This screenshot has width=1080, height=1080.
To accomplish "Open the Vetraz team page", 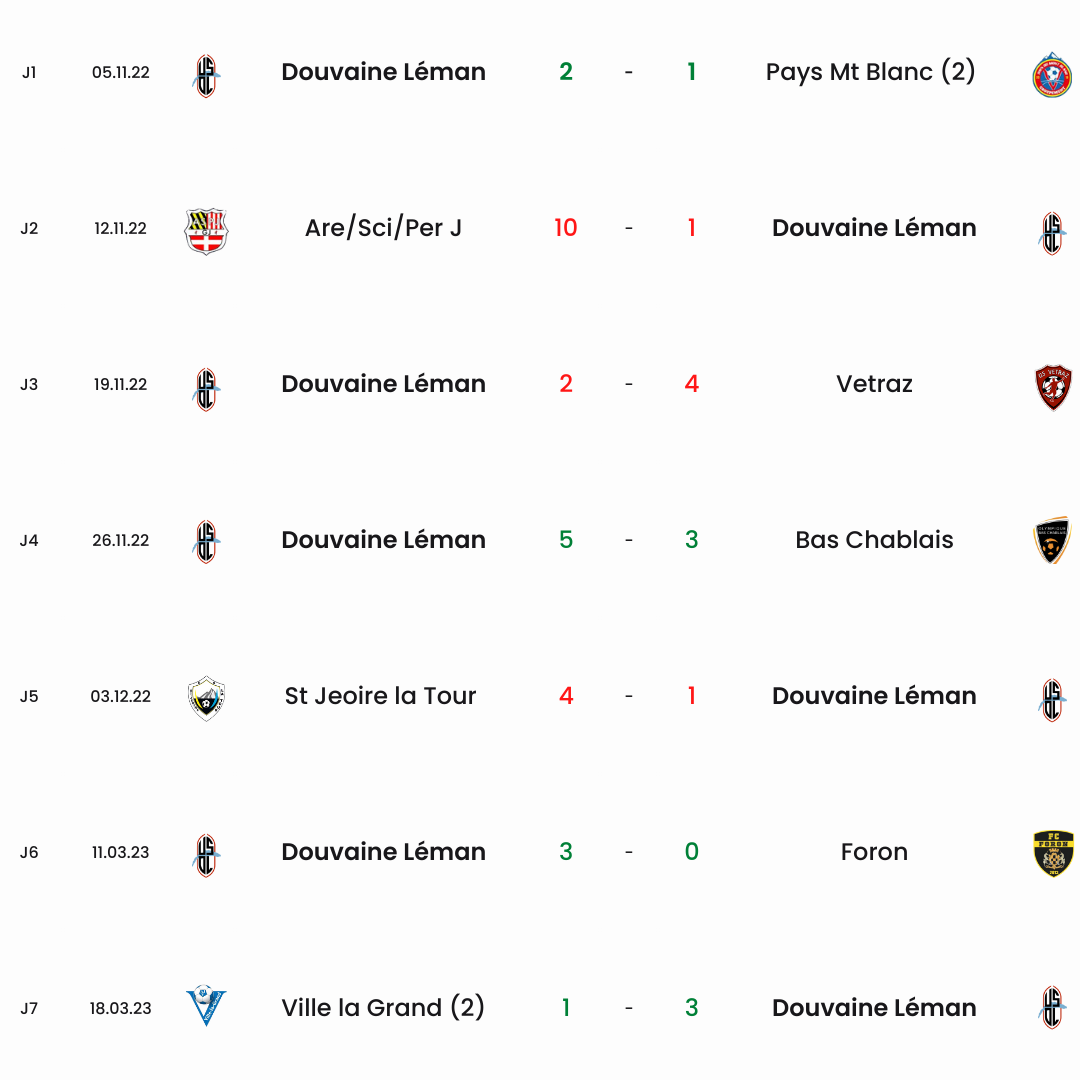I will [x=874, y=384].
